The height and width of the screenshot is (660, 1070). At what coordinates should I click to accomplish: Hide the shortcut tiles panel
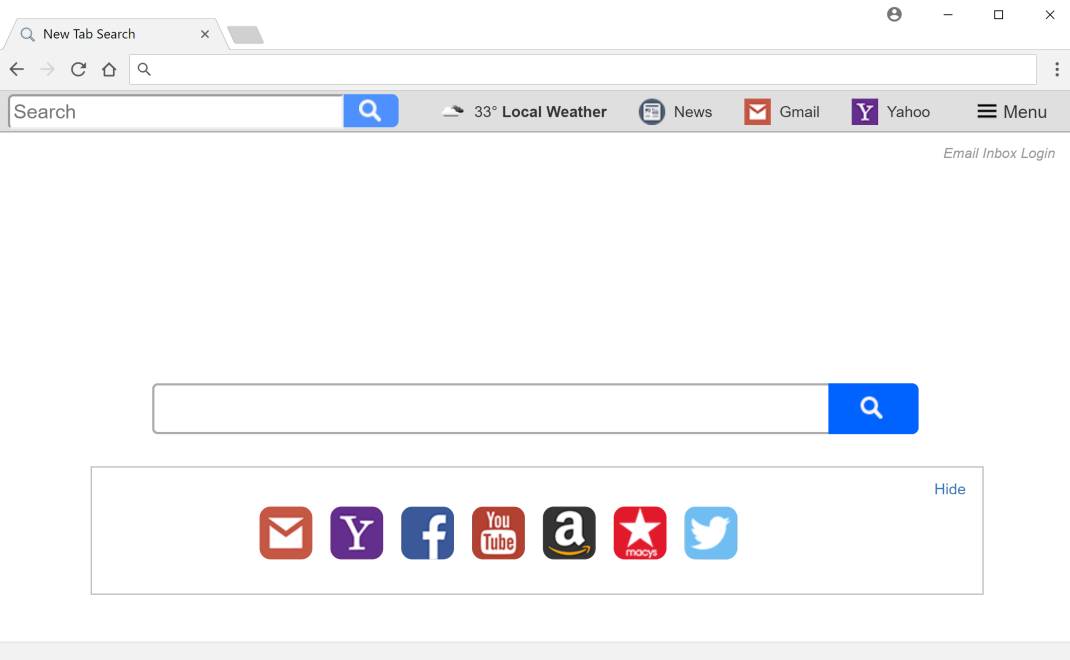pyautogui.click(x=949, y=489)
